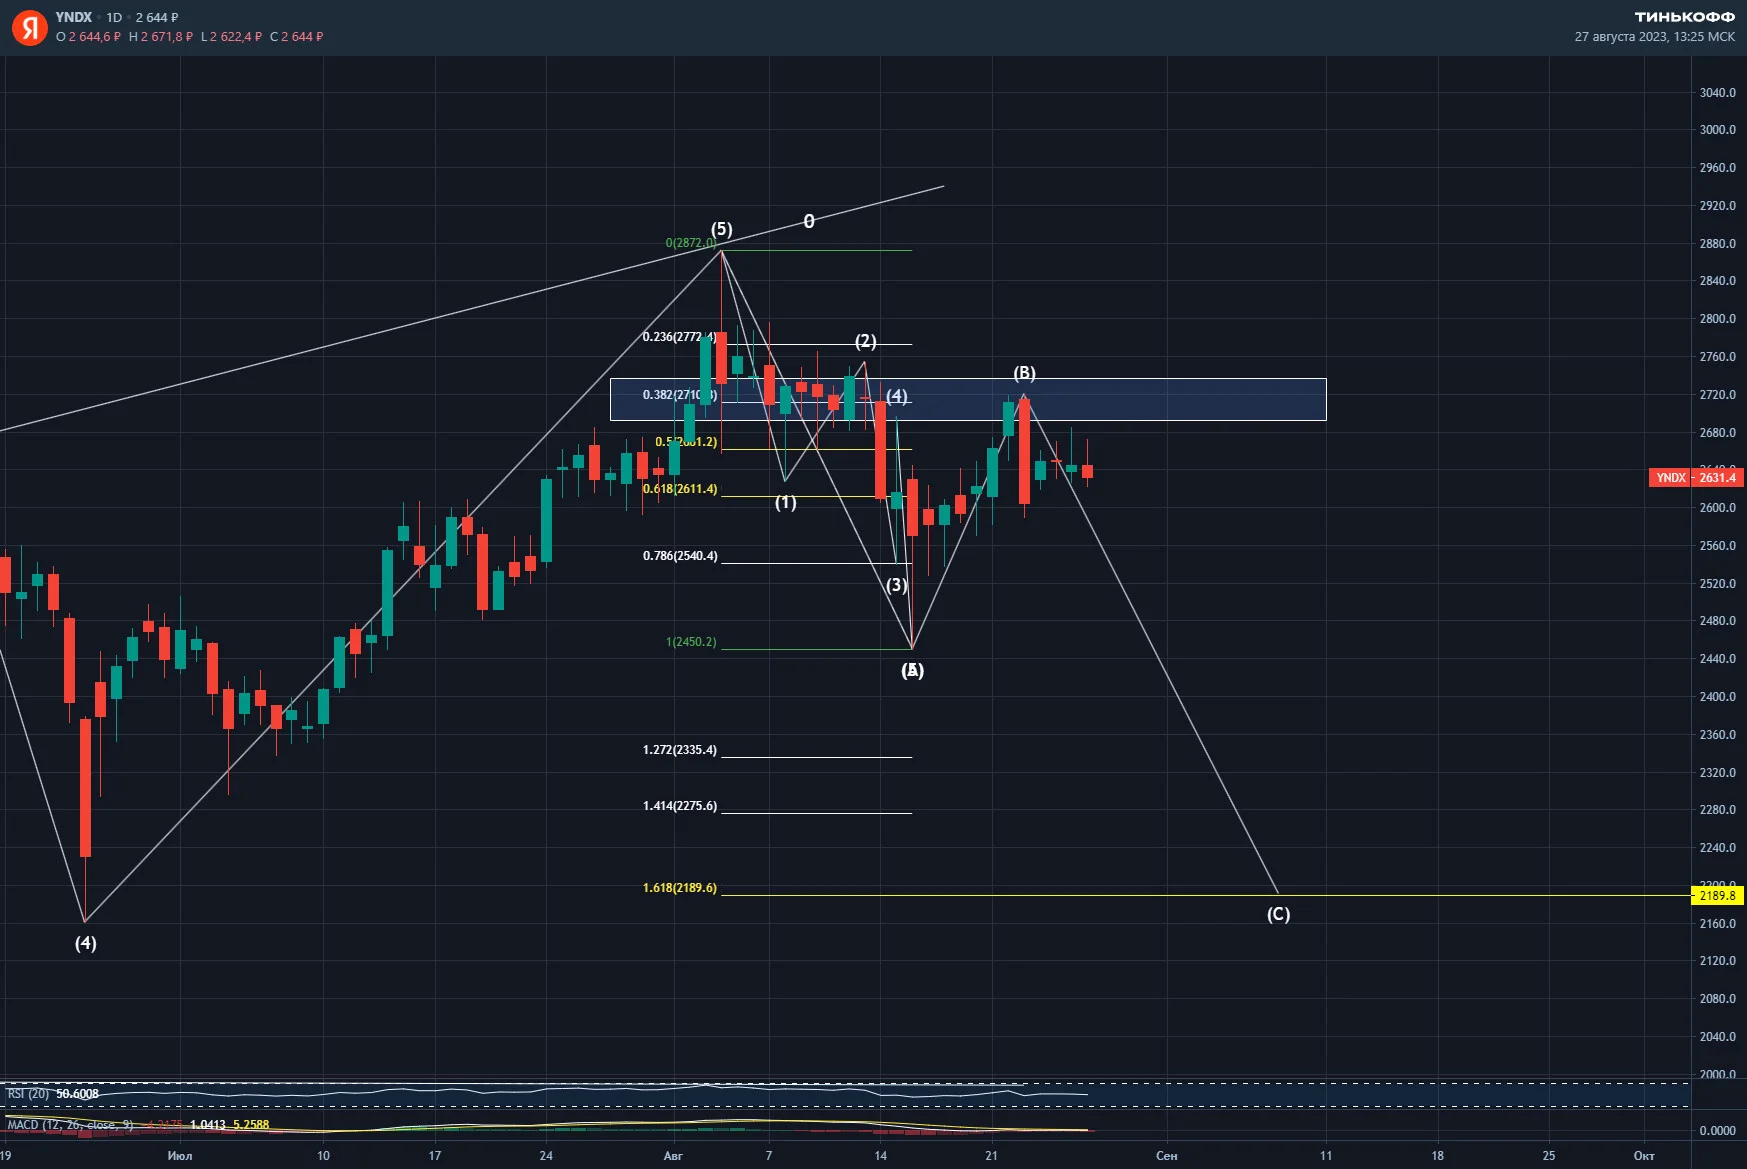Click the Yandex logo icon
The image size is (1747, 1169).
click(x=30, y=27)
